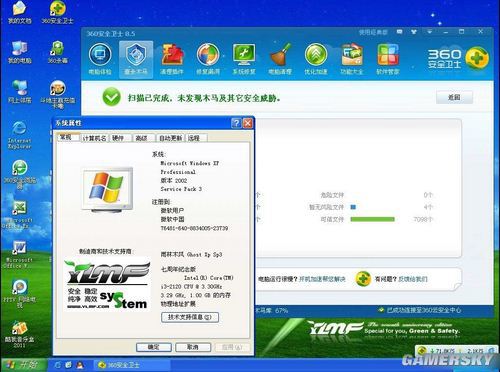
Task: Open the 功能大全 all features icon
Action: [352, 59]
